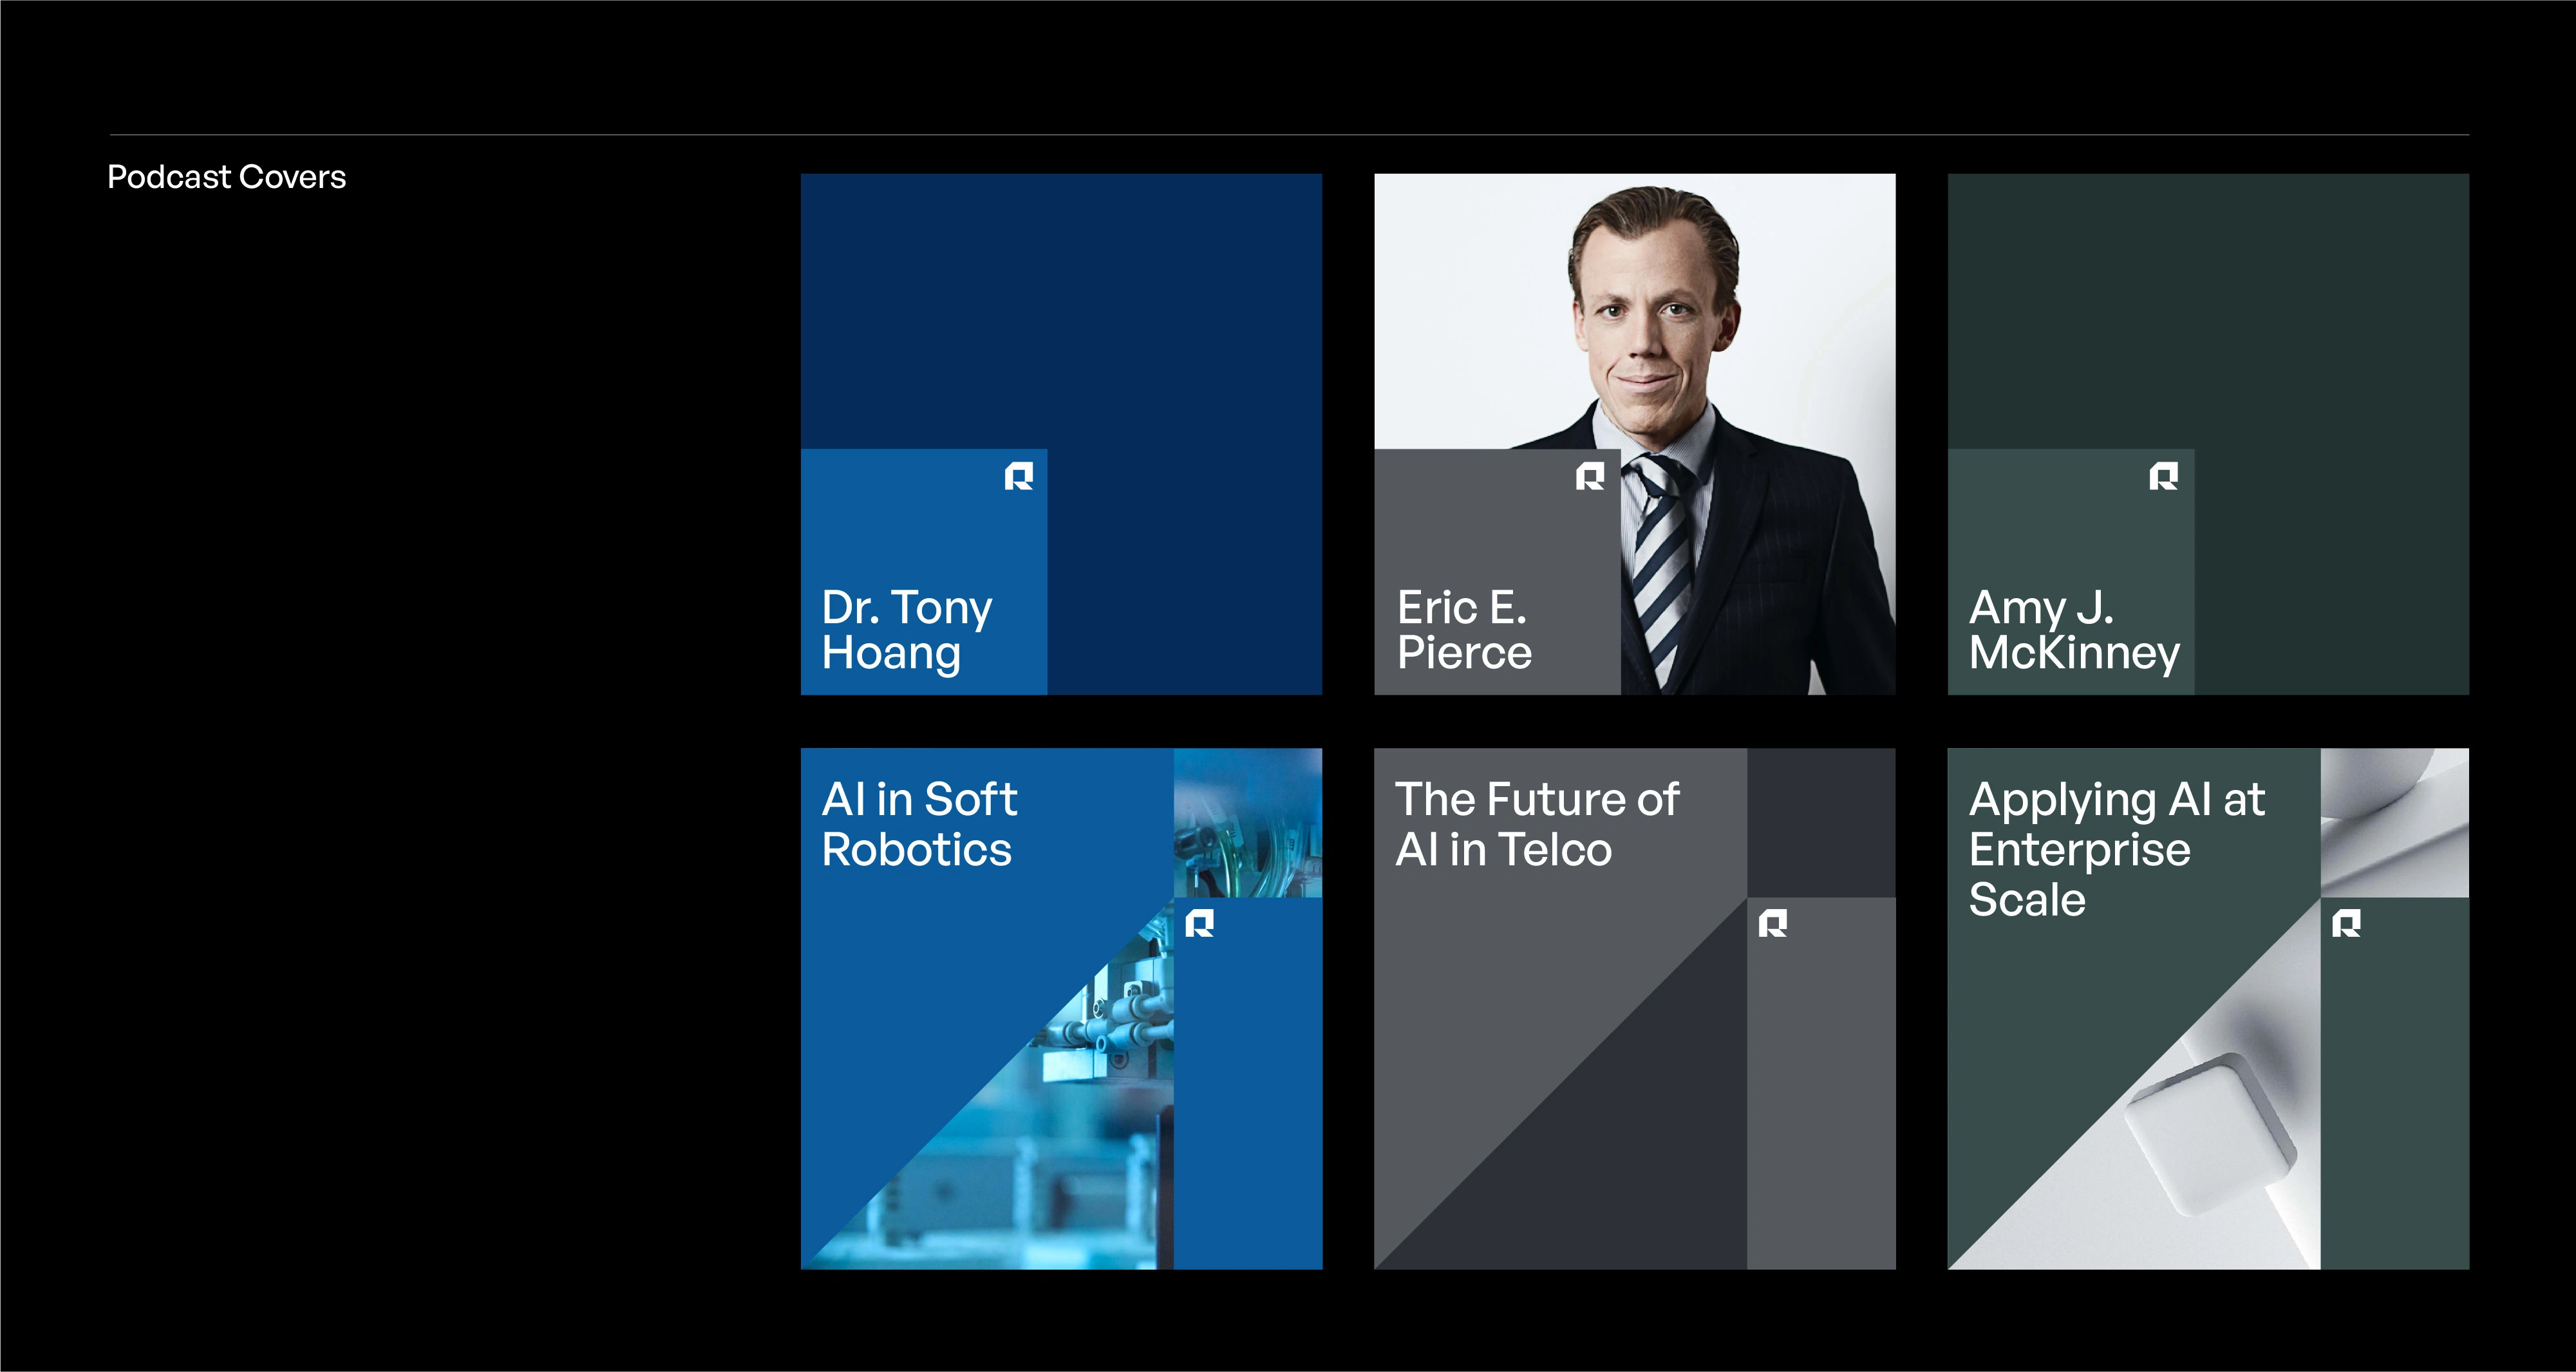
Task: Click the logo icon on AI in Soft Robotics cover
Action: pos(1199,923)
